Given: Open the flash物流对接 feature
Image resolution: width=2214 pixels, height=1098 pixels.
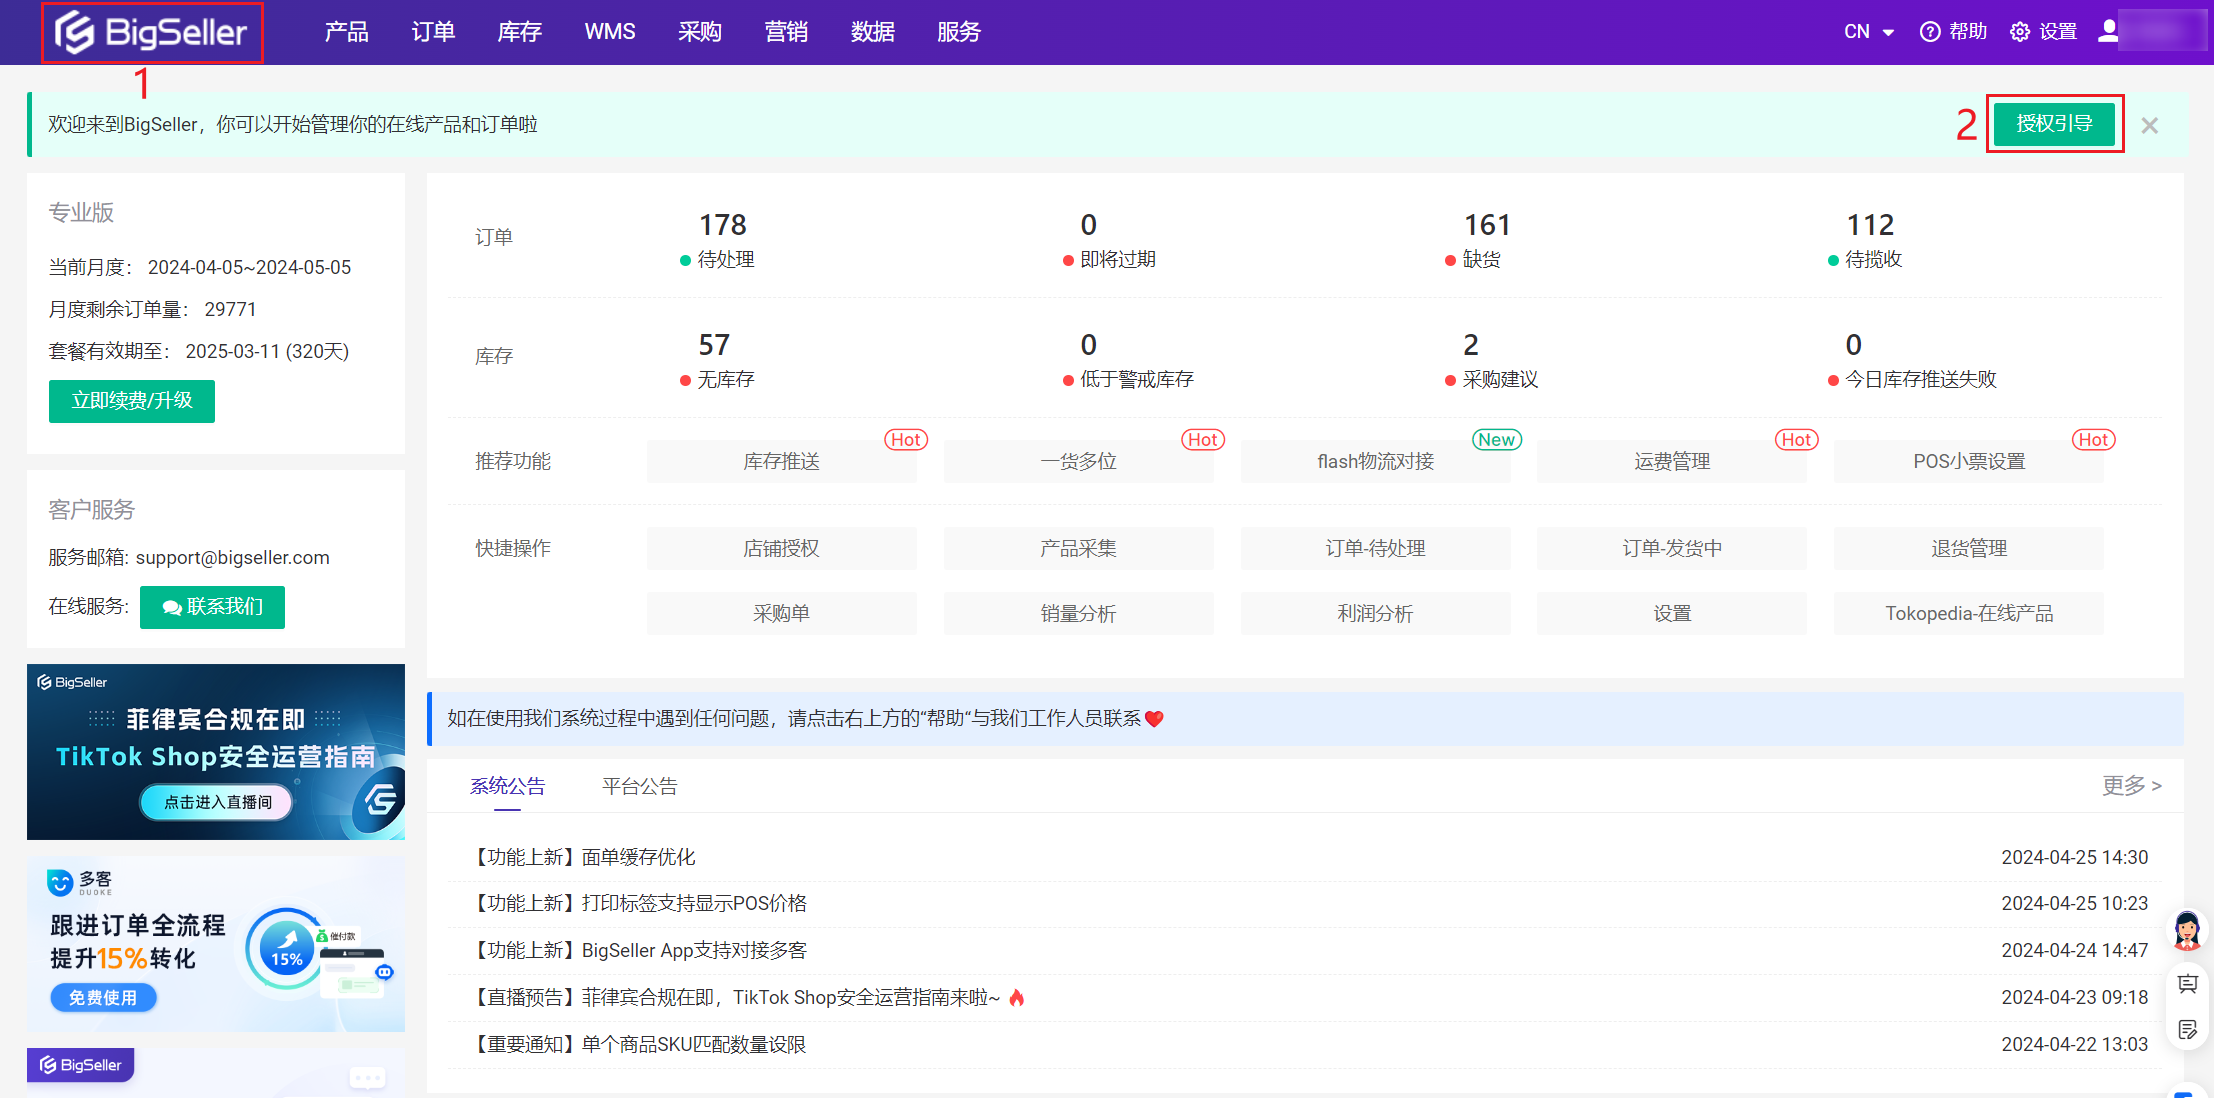Looking at the screenshot, I should [x=1376, y=461].
